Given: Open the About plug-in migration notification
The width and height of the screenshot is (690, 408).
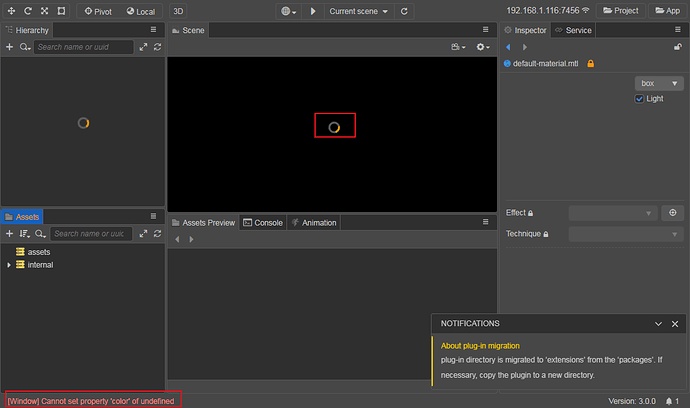Looking at the screenshot, I should pyautogui.click(x=480, y=346).
